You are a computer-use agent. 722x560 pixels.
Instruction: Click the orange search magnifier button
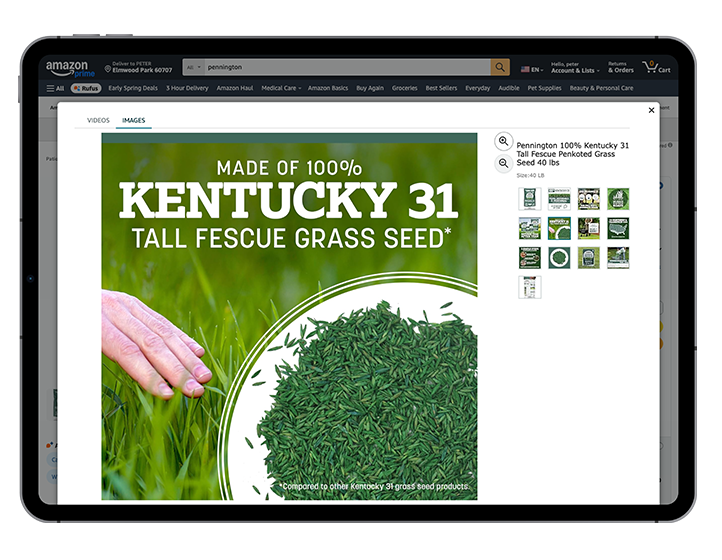pyautogui.click(x=500, y=67)
